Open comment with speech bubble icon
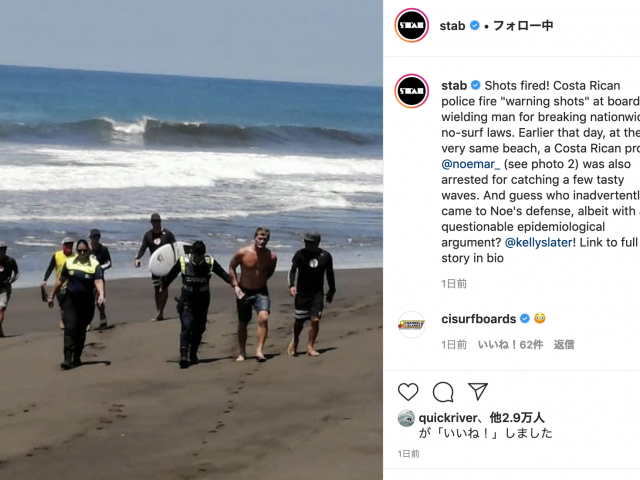Viewport: 640px width, 480px height. [x=443, y=392]
